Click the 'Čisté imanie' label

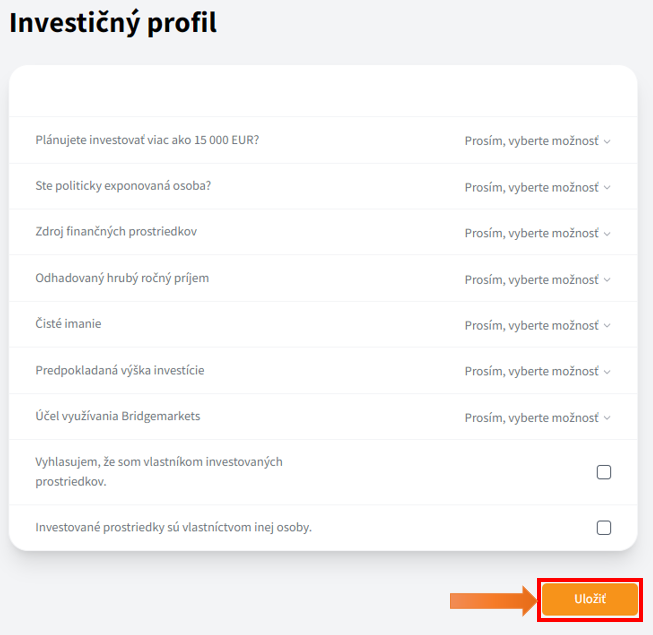point(68,324)
